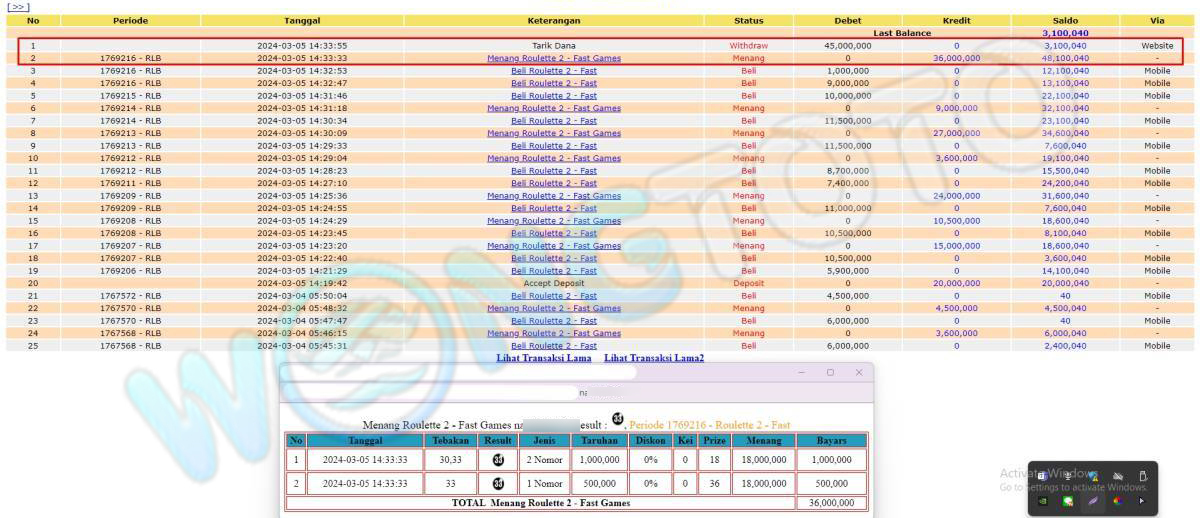Viewport: 1200px width, 518px height.
Task: Open Menang Roulette 2 link in row 6
Action: click(x=553, y=108)
